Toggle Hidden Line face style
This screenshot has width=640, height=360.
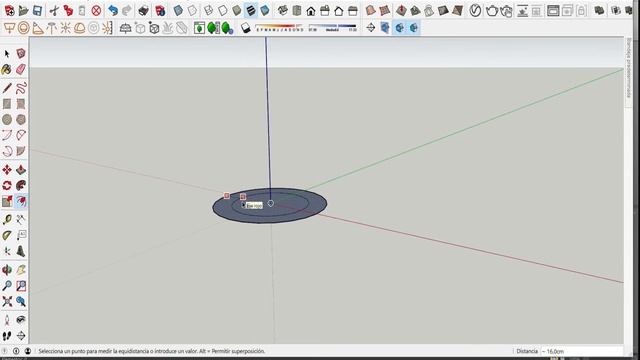(x=223, y=11)
